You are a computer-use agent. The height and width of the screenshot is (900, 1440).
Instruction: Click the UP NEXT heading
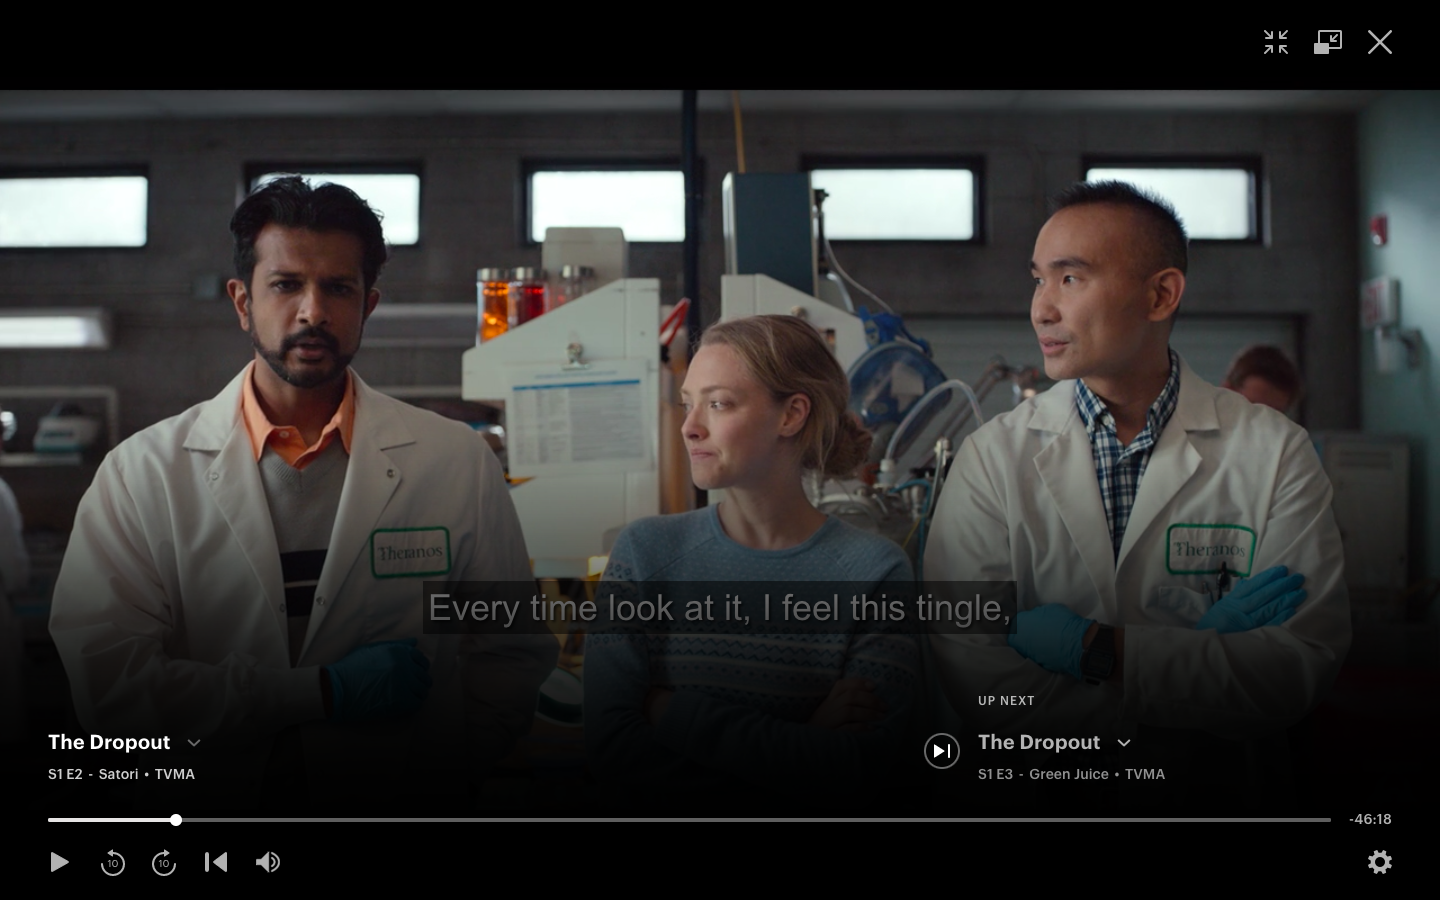tap(1006, 701)
